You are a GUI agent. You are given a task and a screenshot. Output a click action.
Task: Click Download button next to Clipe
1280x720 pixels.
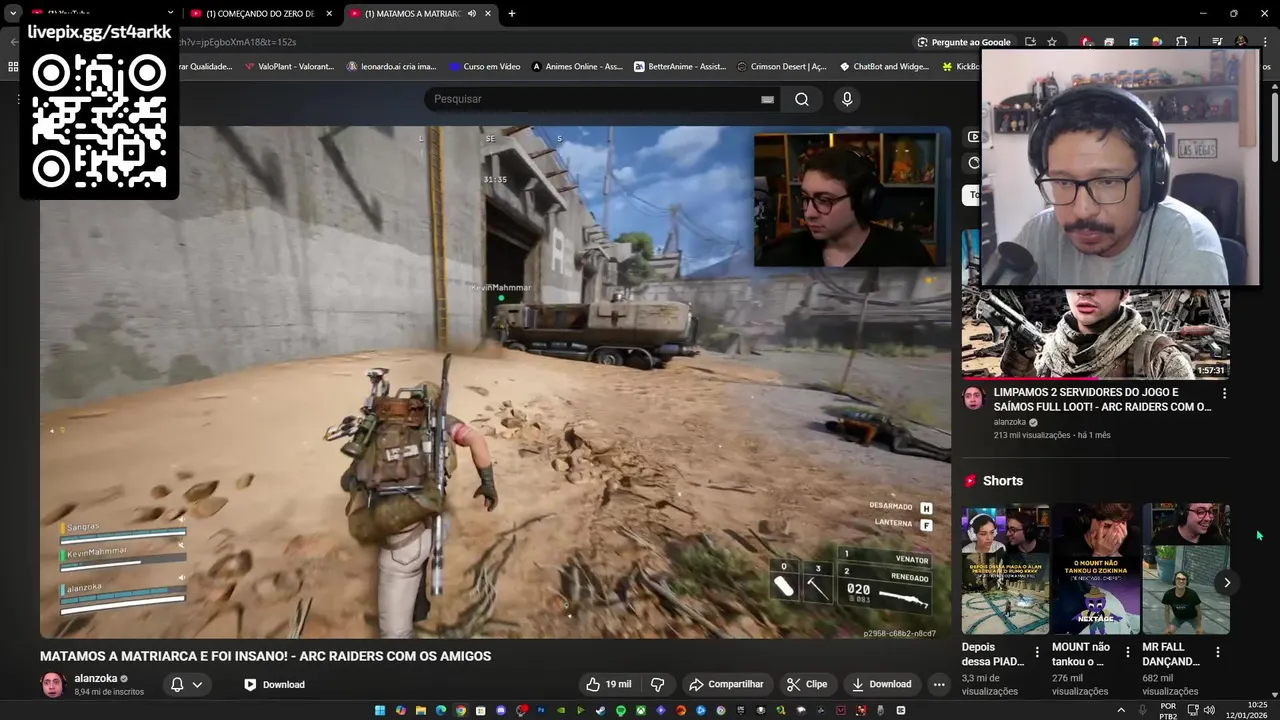point(881,684)
